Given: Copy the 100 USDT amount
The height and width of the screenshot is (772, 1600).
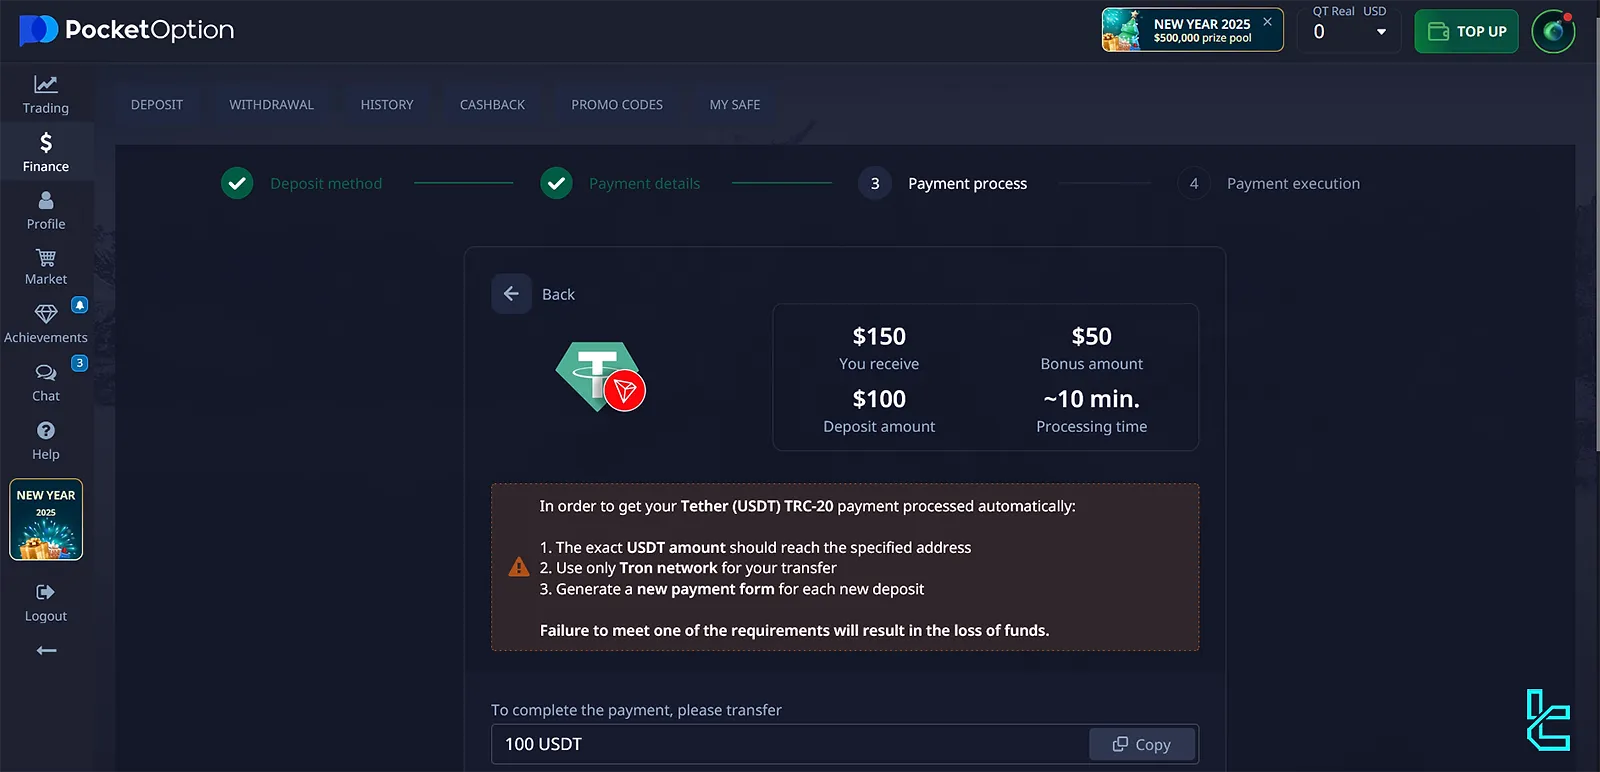Looking at the screenshot, I should (1142, 744).
